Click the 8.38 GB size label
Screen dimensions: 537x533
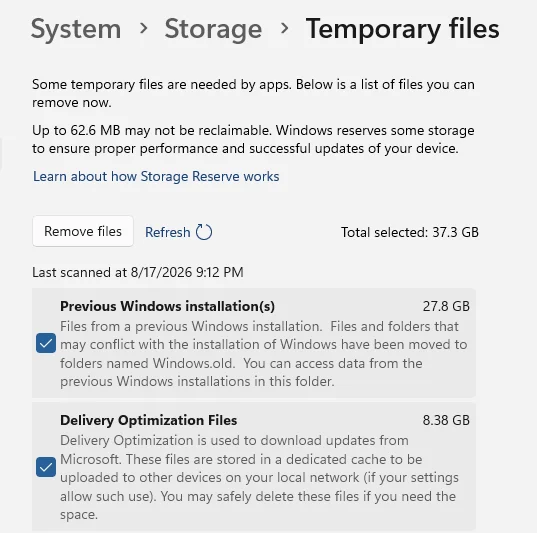pos(446,420)
